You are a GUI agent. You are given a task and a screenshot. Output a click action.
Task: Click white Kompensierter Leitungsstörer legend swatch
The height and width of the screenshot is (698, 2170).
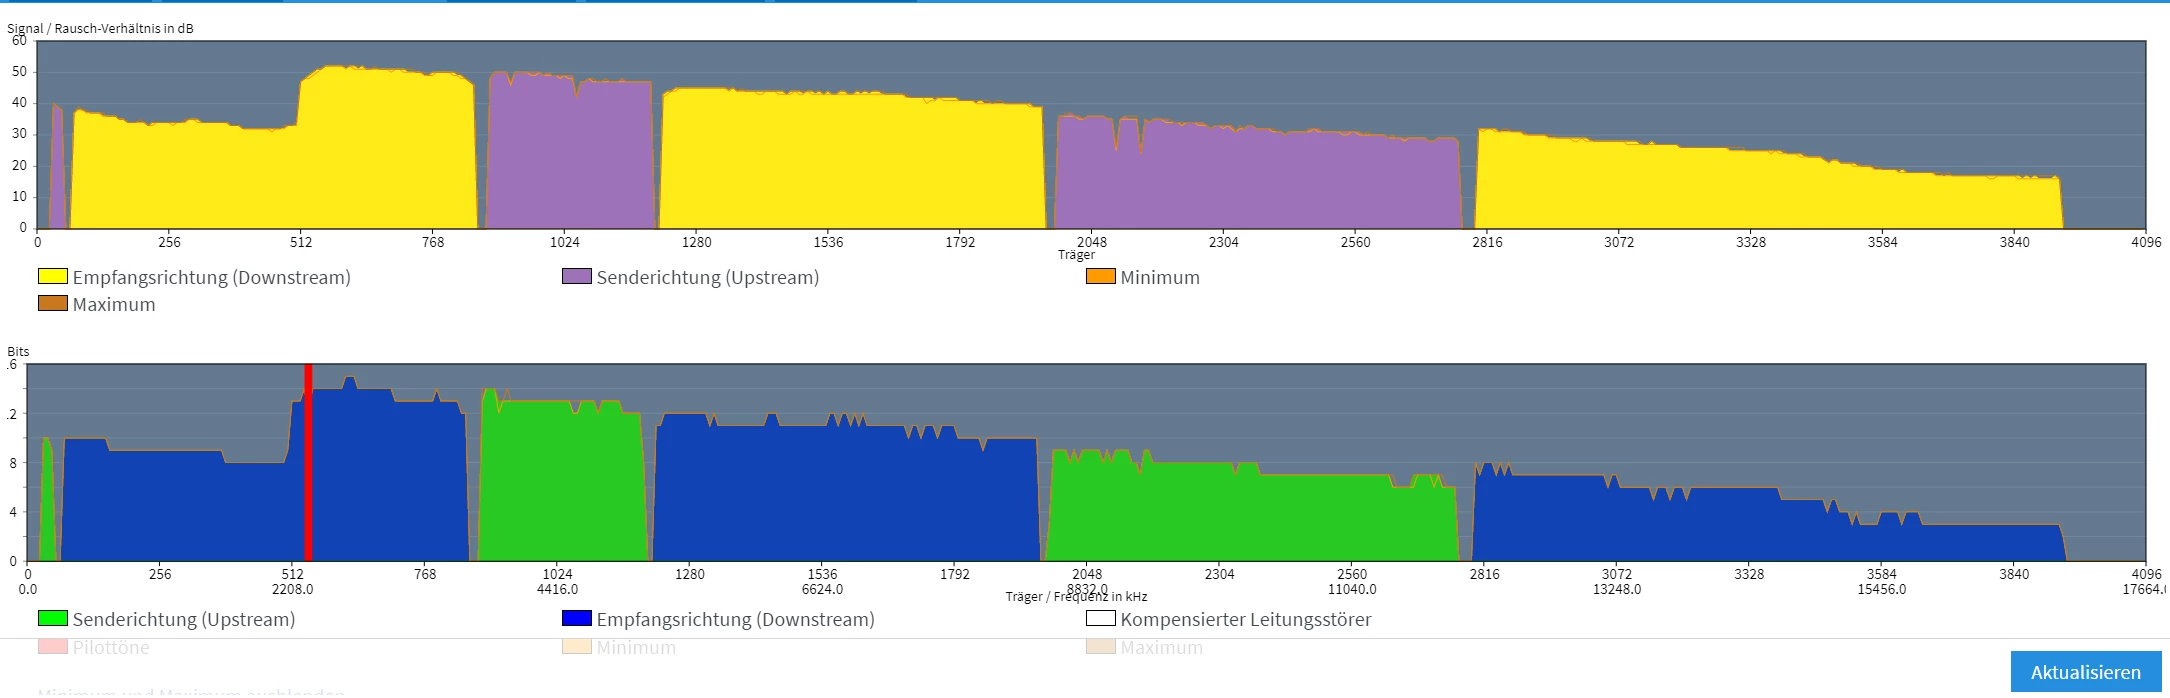[1101, 619]
